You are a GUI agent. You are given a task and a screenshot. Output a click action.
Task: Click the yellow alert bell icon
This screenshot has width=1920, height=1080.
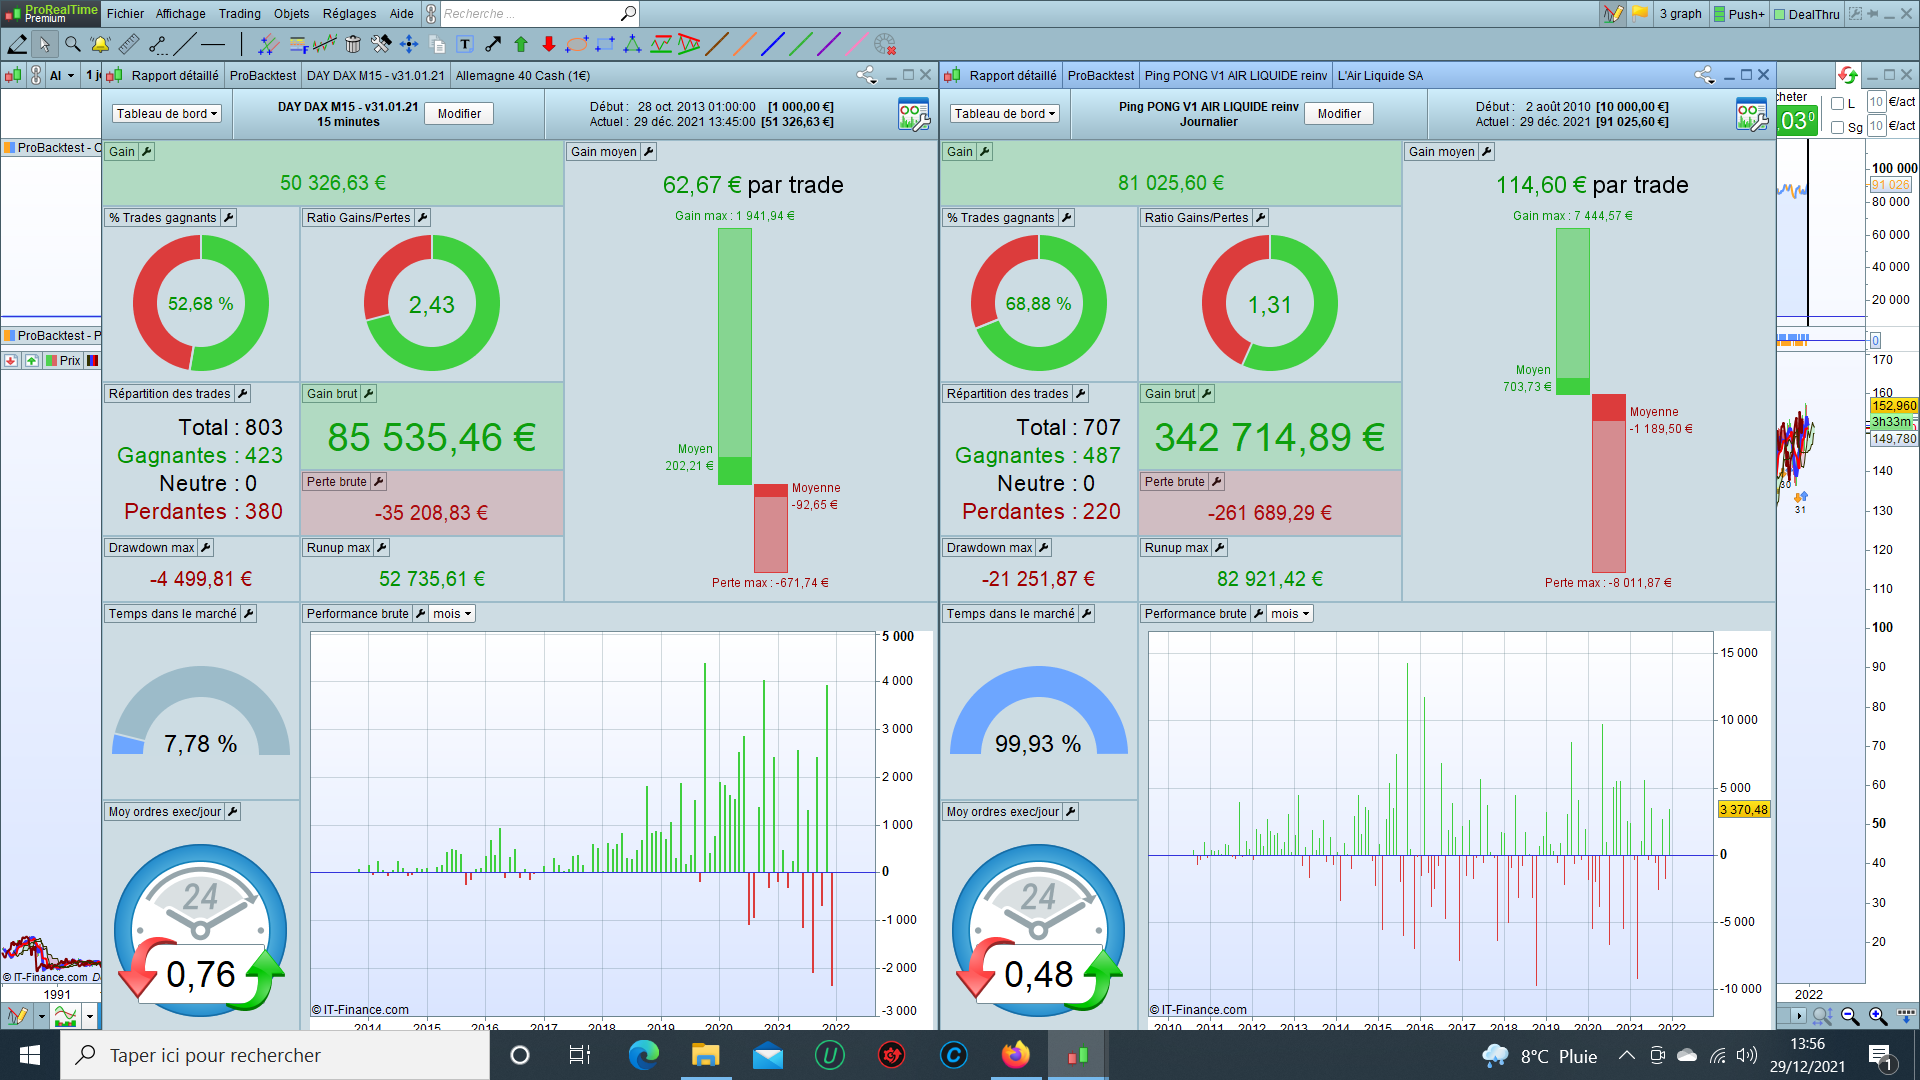pyautogui.click(x=100, y=44)
